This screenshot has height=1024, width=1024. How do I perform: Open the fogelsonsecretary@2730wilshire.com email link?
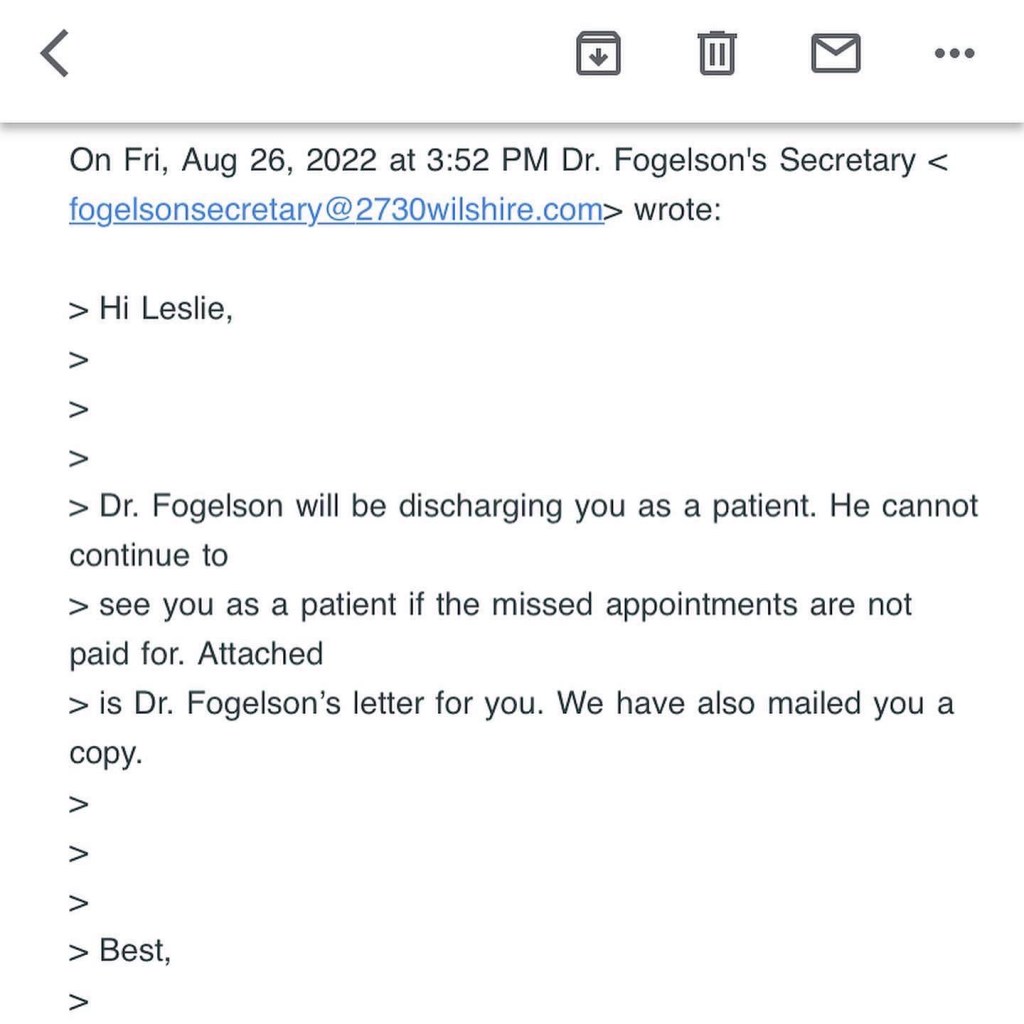pyautogui.click(x=336, y=211)
